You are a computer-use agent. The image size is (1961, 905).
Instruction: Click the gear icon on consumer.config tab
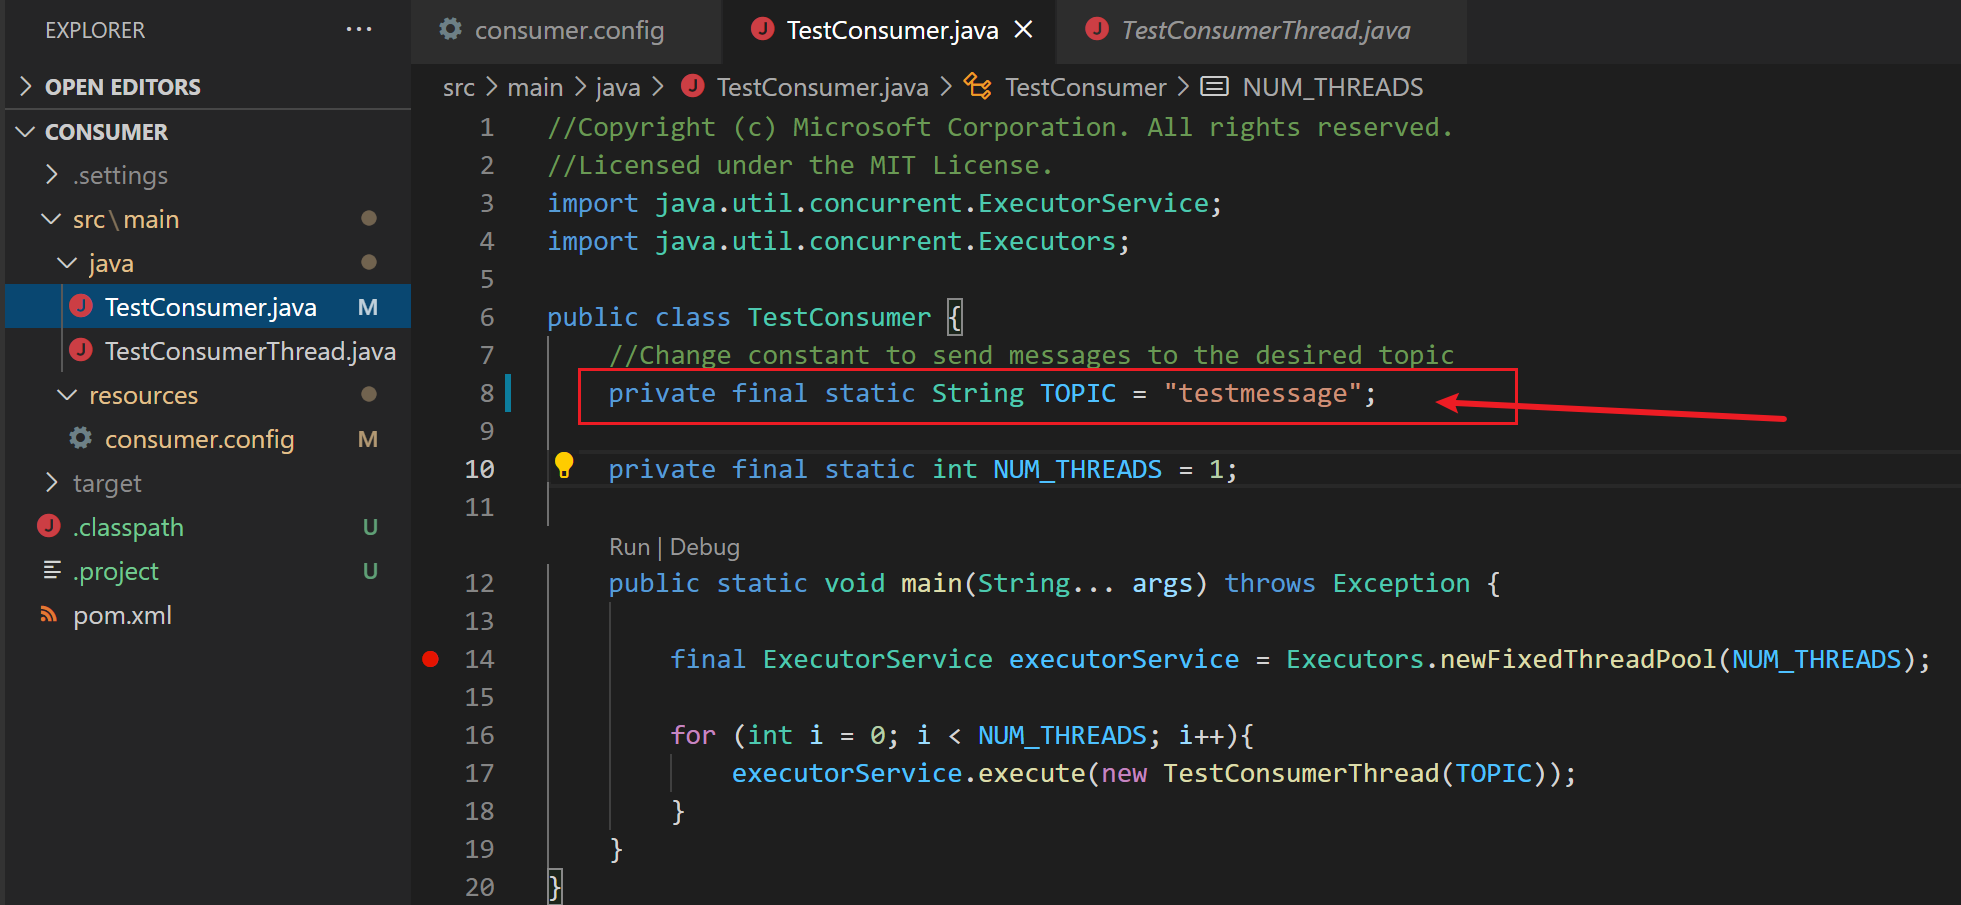click(451, 30)
